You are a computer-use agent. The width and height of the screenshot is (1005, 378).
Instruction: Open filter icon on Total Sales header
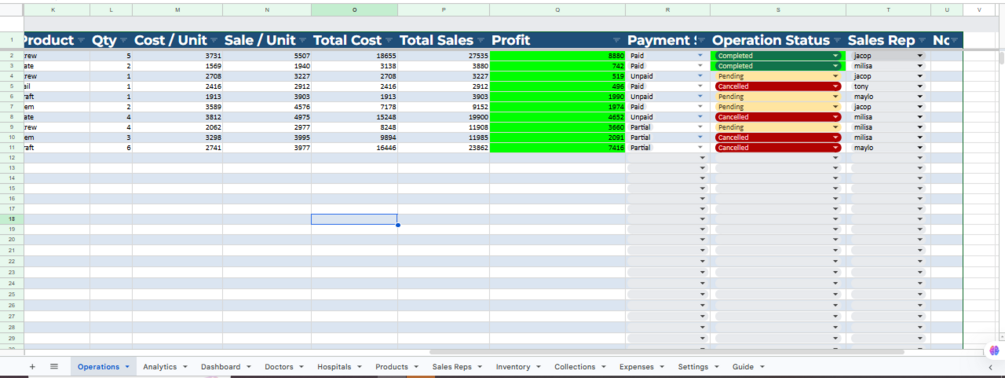480,40
